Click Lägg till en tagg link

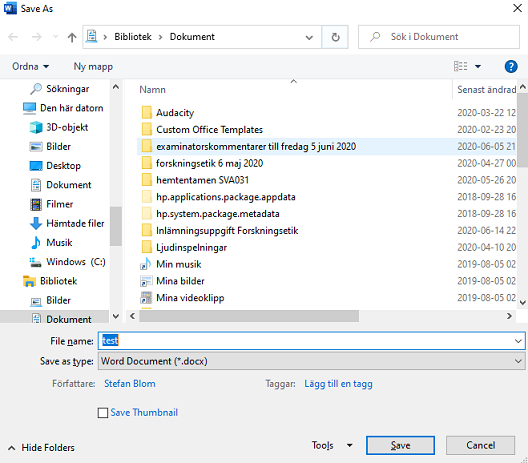click(338, 384)
